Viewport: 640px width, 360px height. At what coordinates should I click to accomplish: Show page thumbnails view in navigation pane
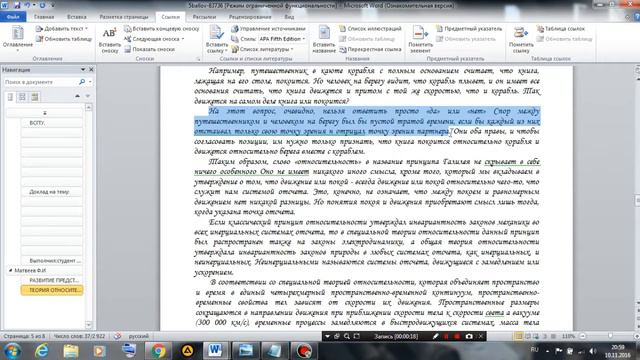tap(22, 97)
